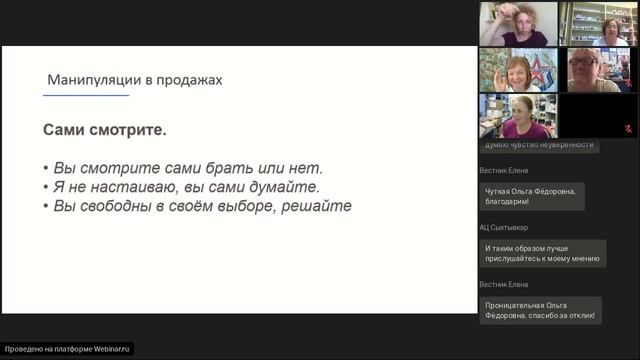This screenshot has width=640, height=360.
Task: Click muted microphone icon on glasses participant tile
Action: (628, 83)
